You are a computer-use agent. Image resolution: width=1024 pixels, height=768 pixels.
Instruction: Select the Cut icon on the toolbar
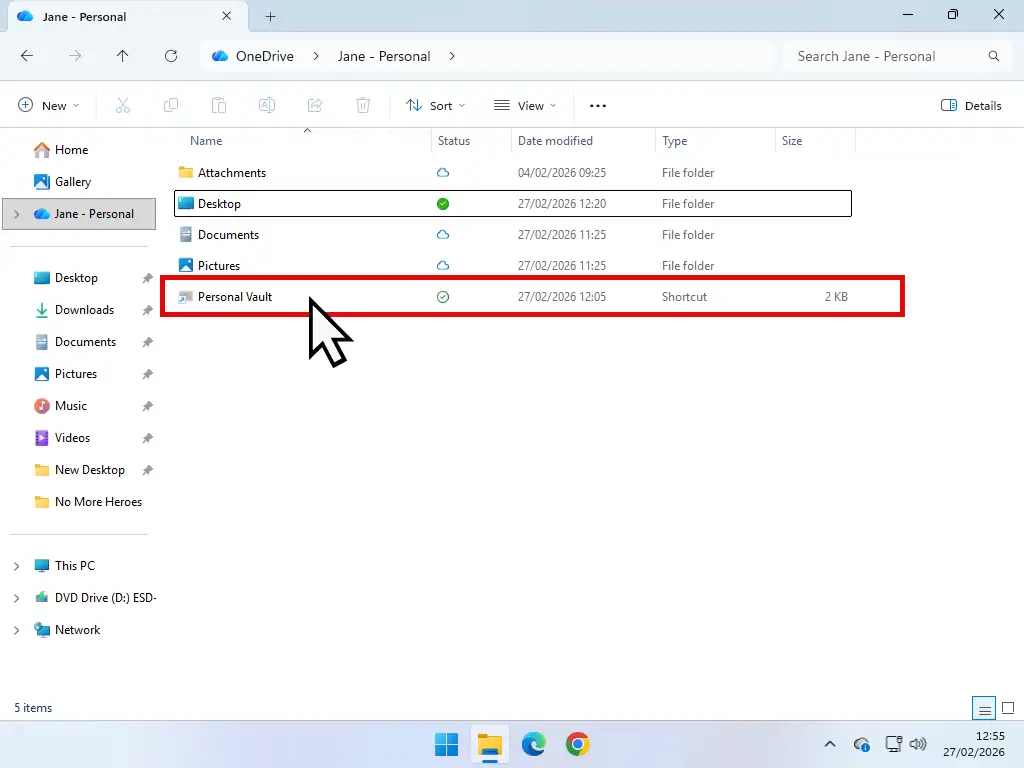pos(123,105)
